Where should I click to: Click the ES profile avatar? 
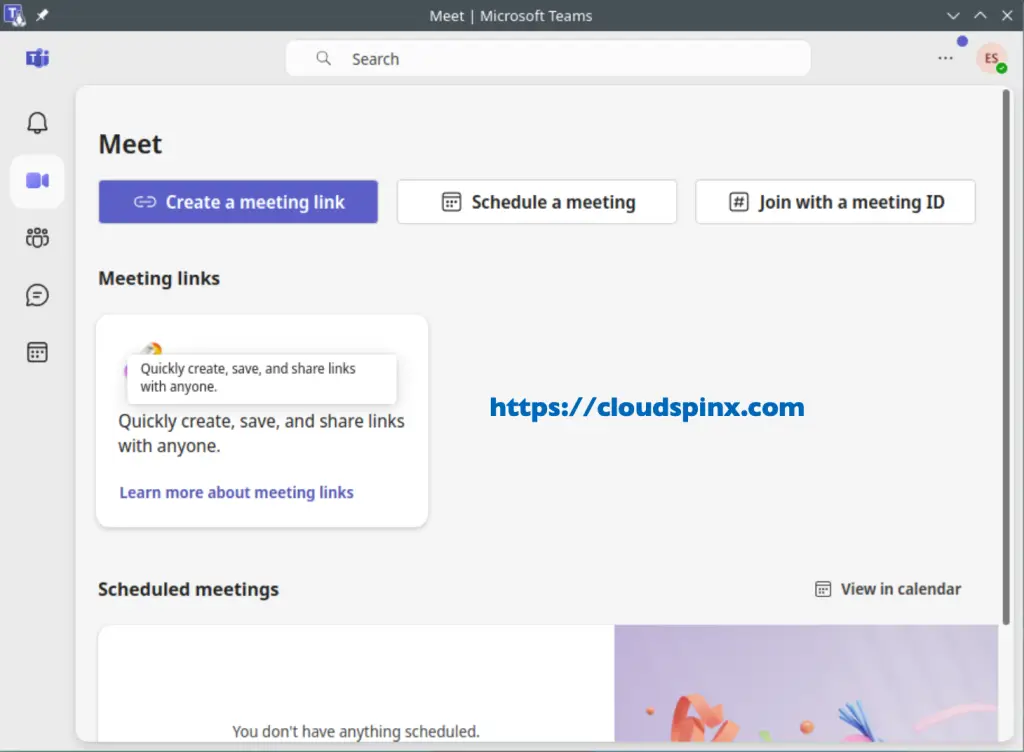tap(991, 58)
